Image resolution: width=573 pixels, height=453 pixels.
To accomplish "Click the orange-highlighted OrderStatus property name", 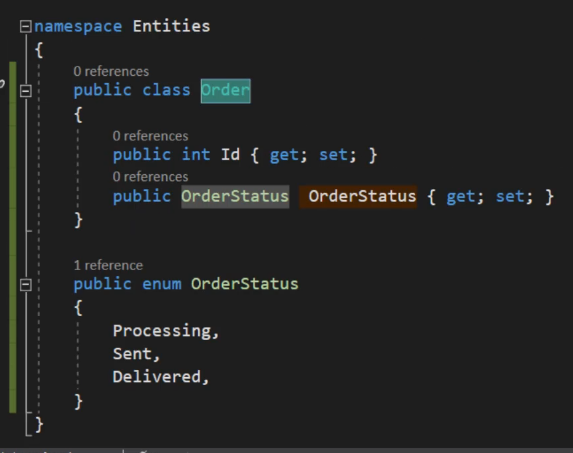I will [x=358, y=197].
